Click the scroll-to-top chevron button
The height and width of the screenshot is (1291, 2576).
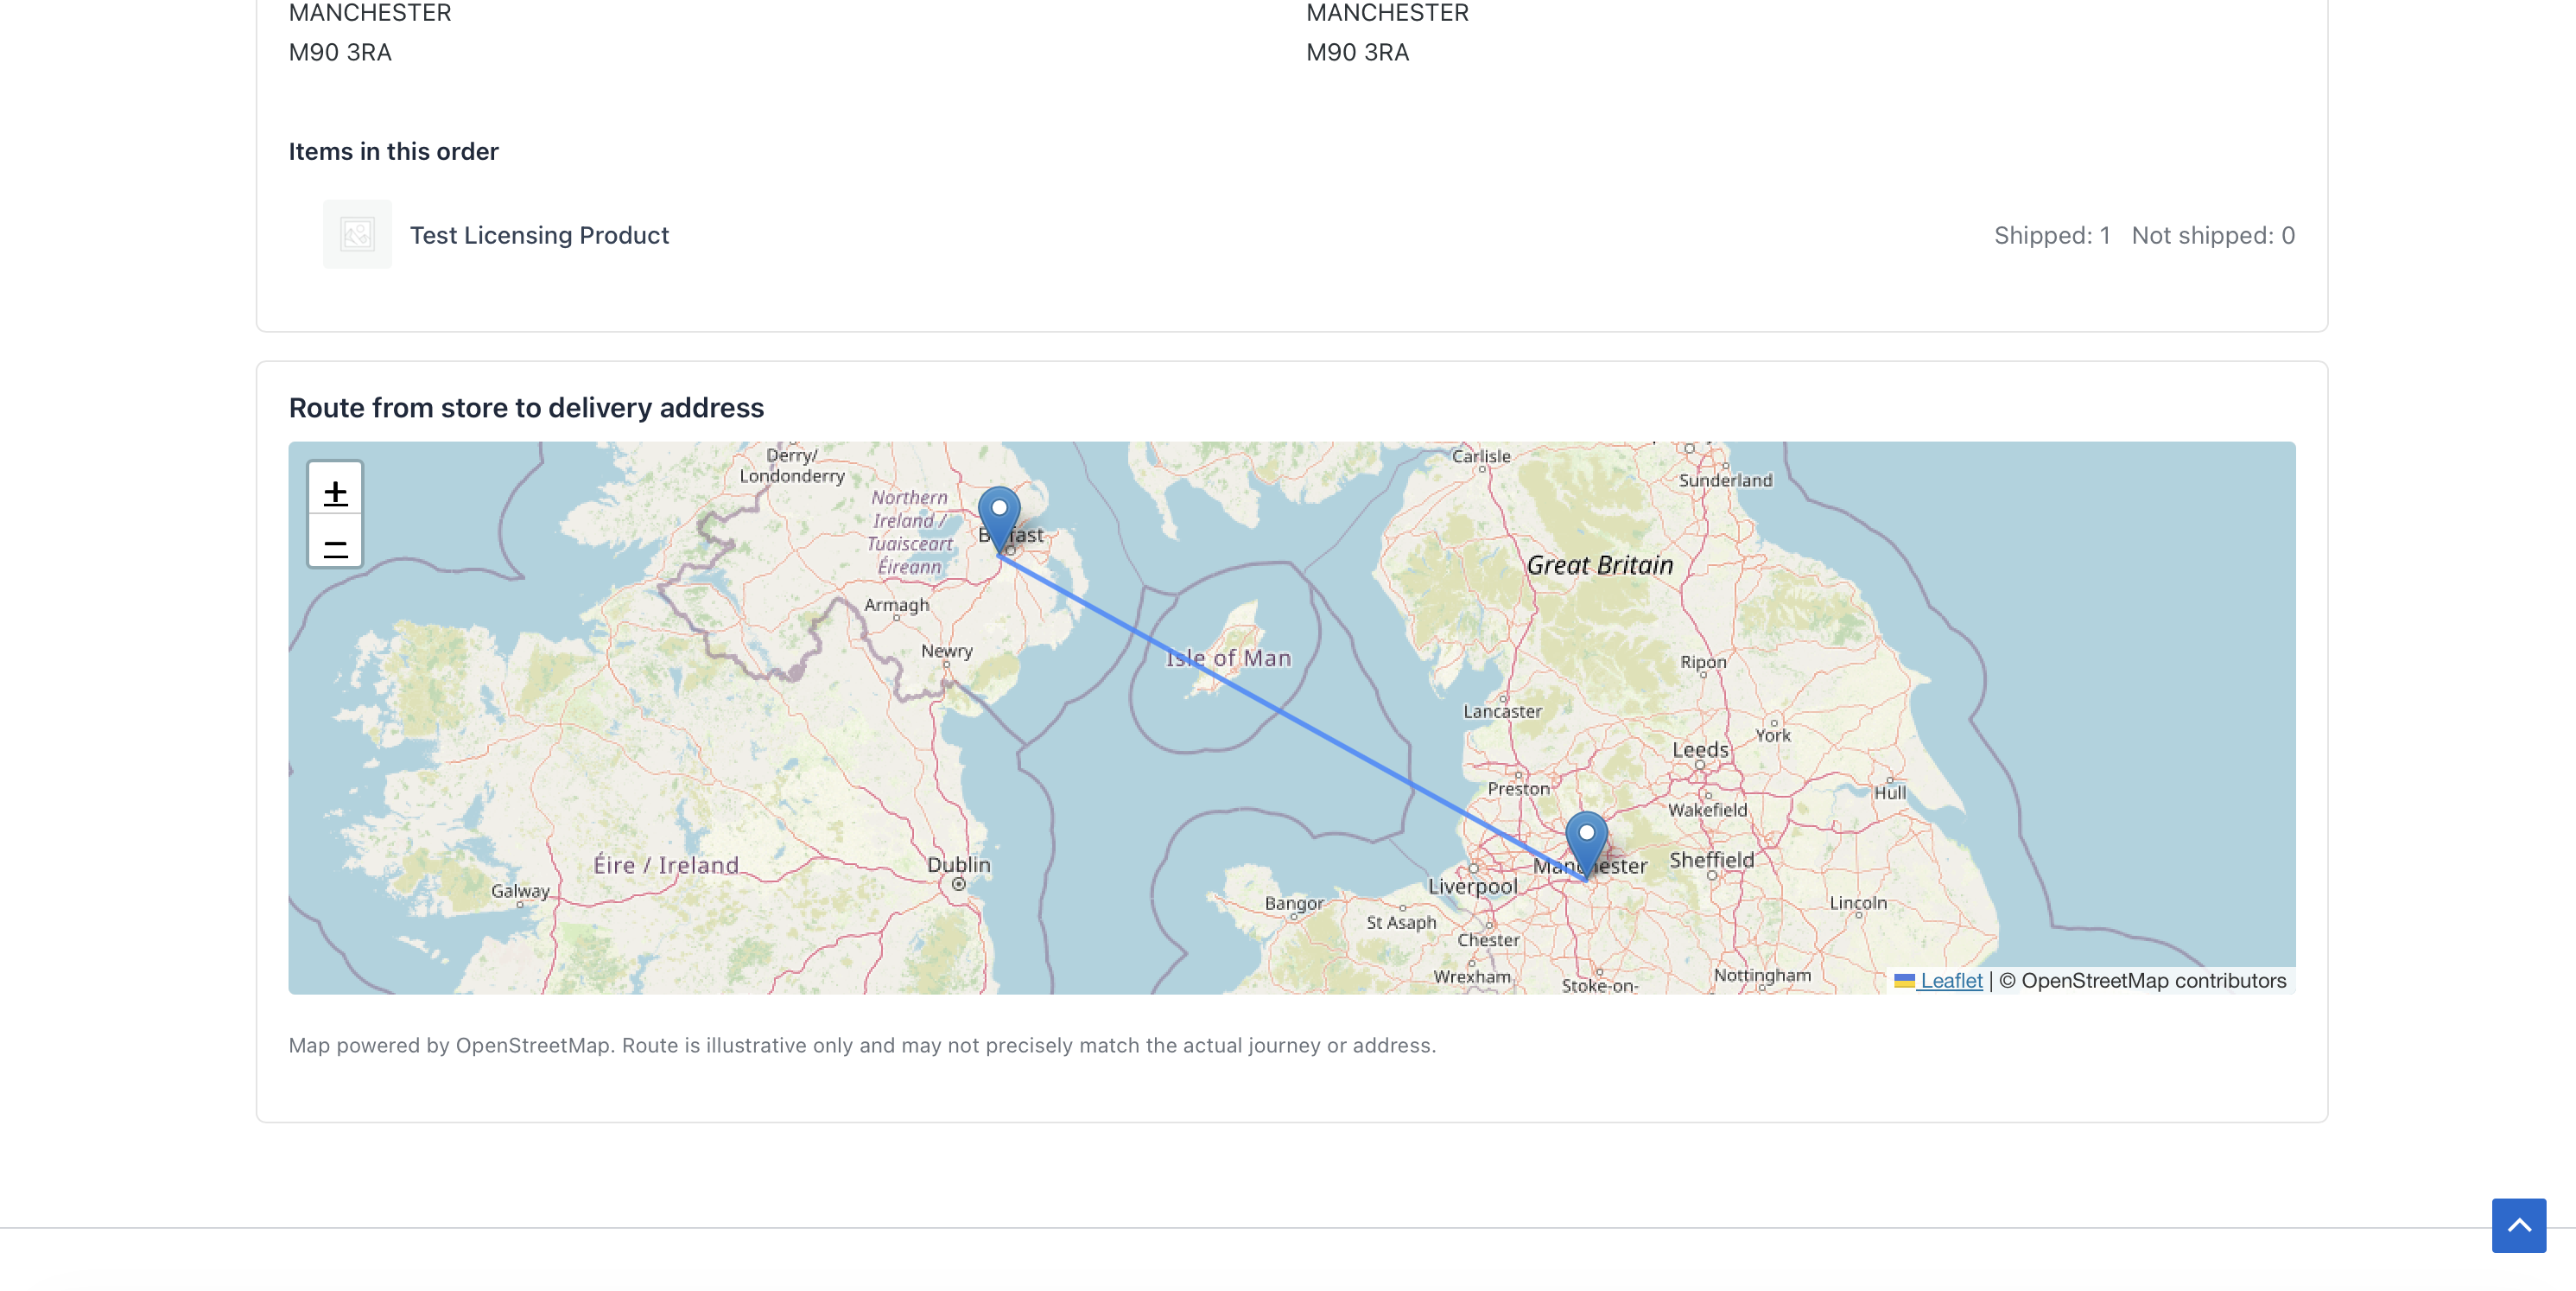[x=2519, y=1224]
